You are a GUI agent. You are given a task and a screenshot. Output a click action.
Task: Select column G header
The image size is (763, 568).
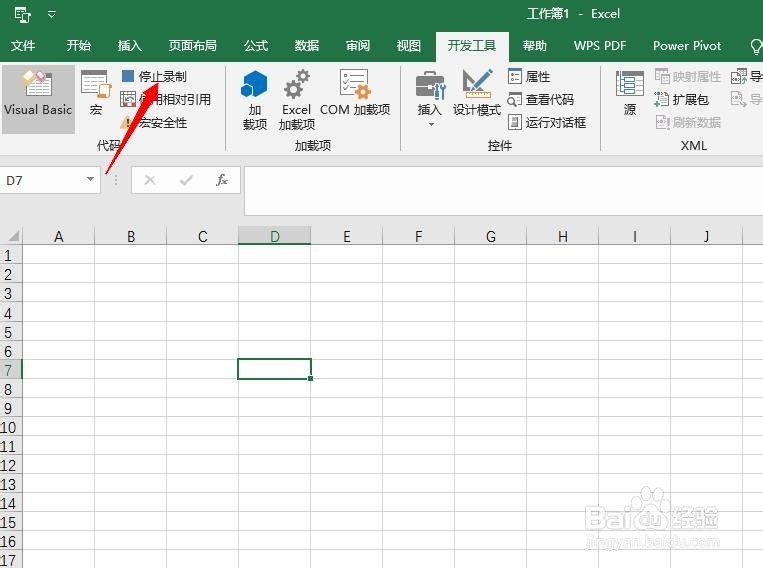(x=490, y=236)
